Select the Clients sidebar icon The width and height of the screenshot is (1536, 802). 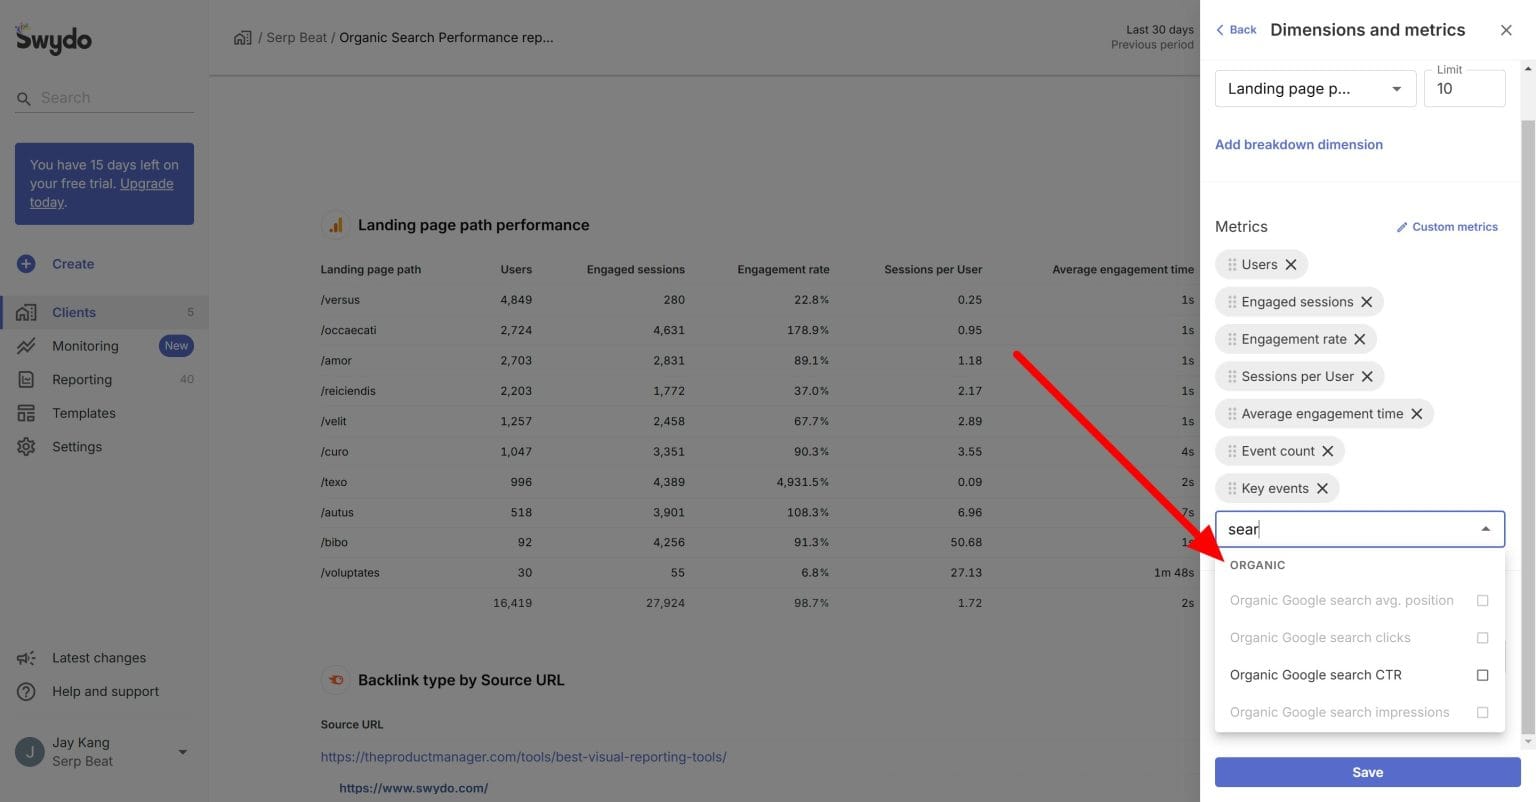click(25, 311)
